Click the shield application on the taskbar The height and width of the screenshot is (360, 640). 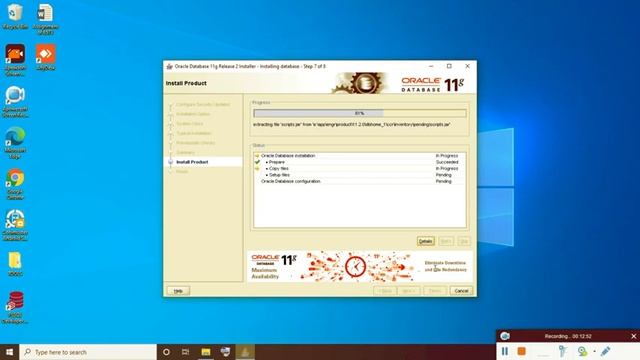coord(225,352)
